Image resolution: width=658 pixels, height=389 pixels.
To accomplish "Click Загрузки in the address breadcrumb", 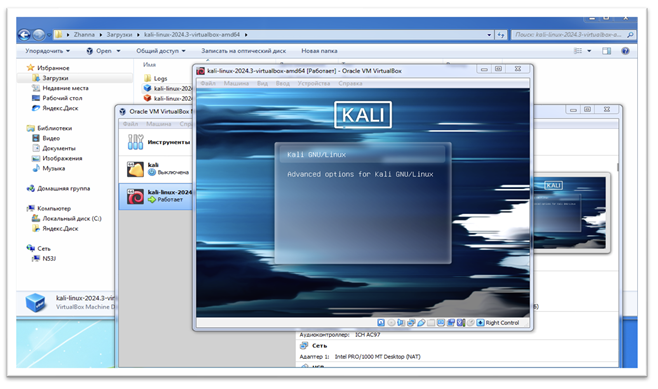I will click(x=119, y=35).
